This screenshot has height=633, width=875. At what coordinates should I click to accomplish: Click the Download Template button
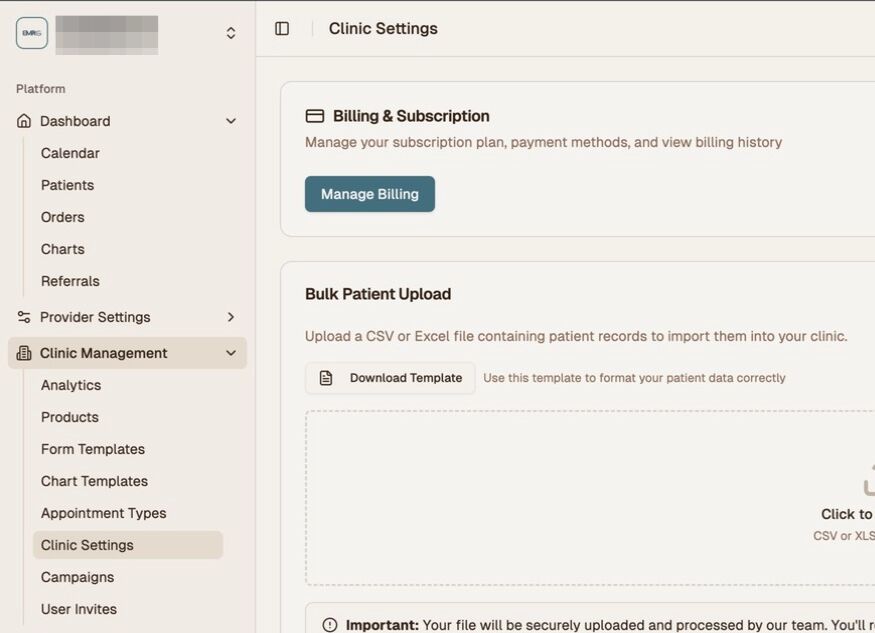(390, 378)
